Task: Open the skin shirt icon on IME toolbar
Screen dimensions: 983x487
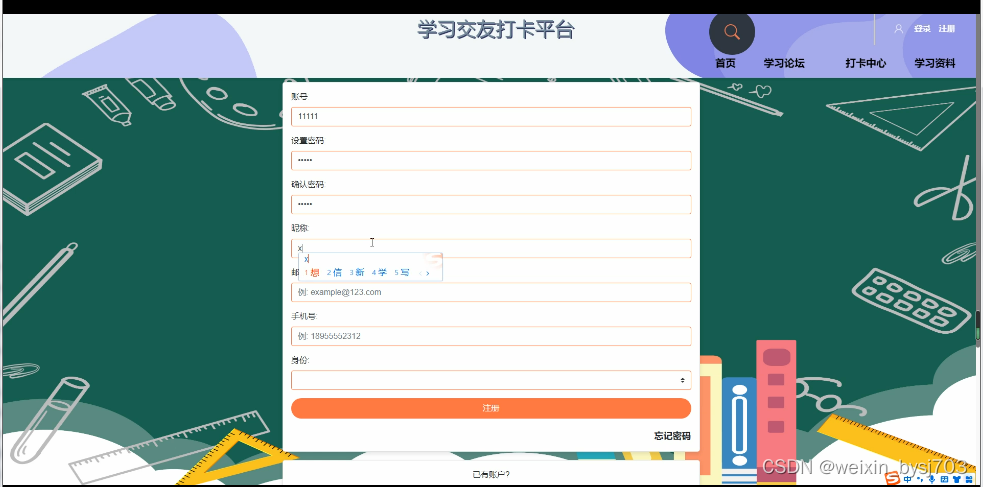Action: [957, 479]
